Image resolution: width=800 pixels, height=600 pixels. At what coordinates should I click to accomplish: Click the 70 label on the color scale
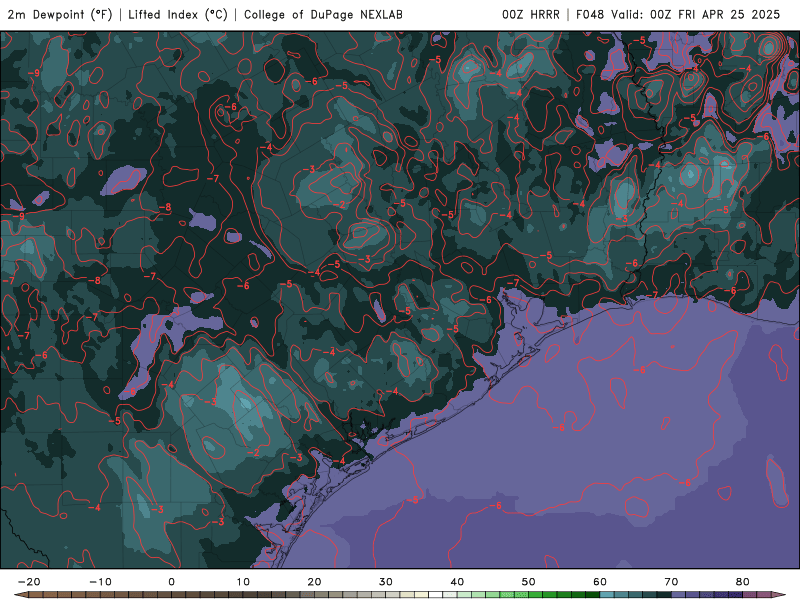[x=671, y=582]
